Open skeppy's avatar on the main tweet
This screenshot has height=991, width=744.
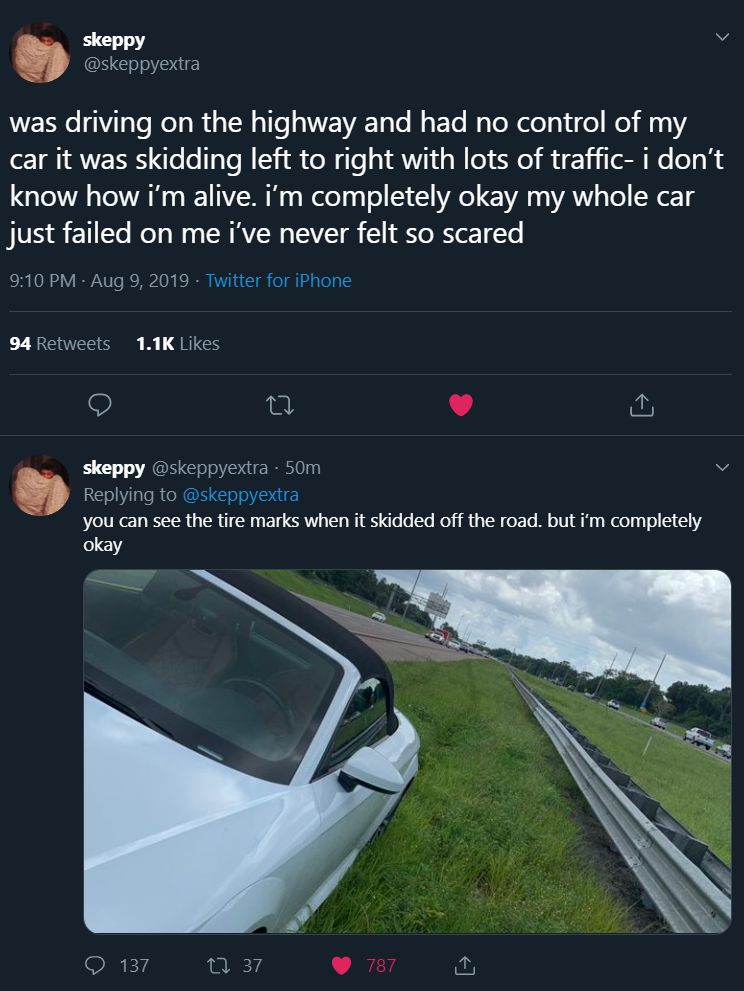40,52
